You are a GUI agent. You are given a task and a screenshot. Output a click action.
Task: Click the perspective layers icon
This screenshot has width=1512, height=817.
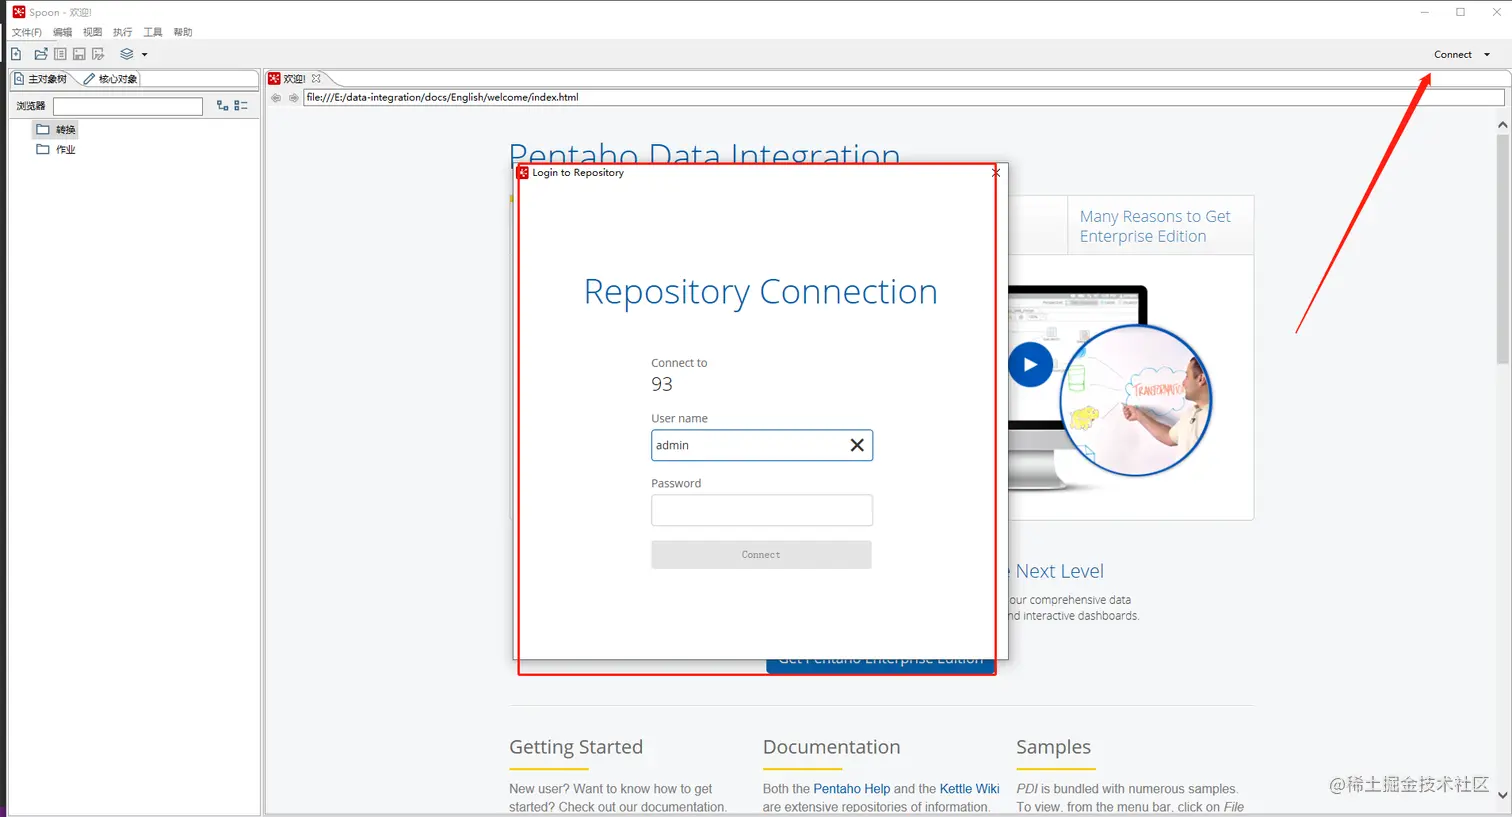127,54
